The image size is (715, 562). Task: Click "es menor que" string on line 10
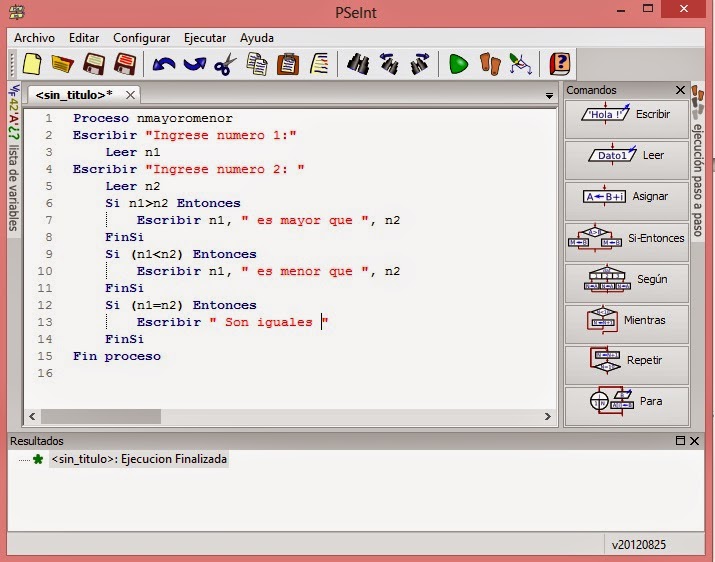click(x=305, y=271)
